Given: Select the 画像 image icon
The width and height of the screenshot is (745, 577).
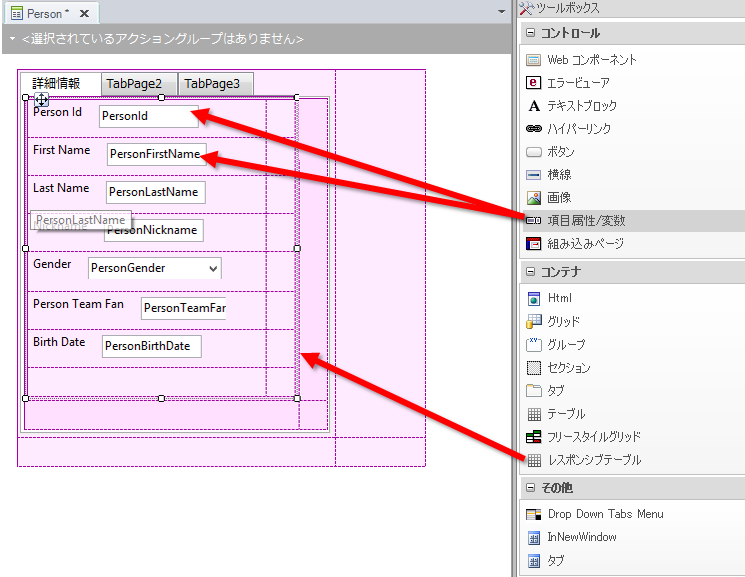Looking at the screenshot, I should click(534, 198).
